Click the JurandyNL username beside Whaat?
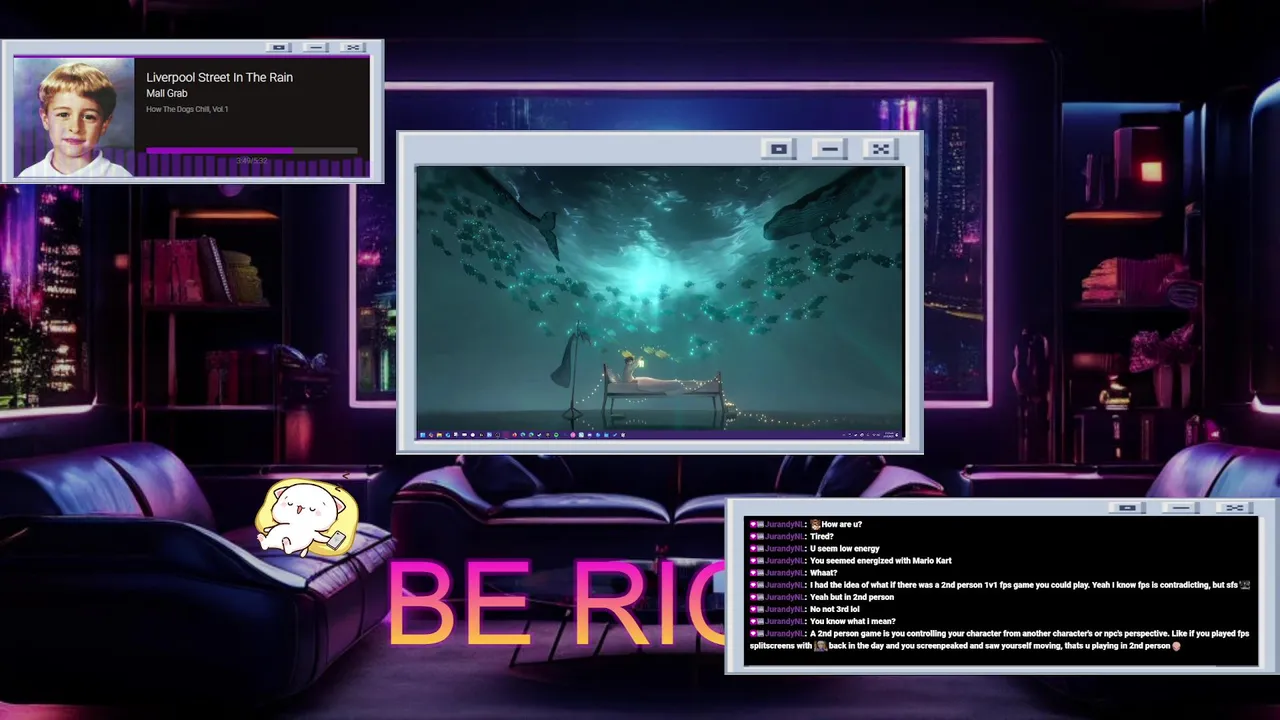The width and height of the screenshot is (1280, 720). (785, 573)
